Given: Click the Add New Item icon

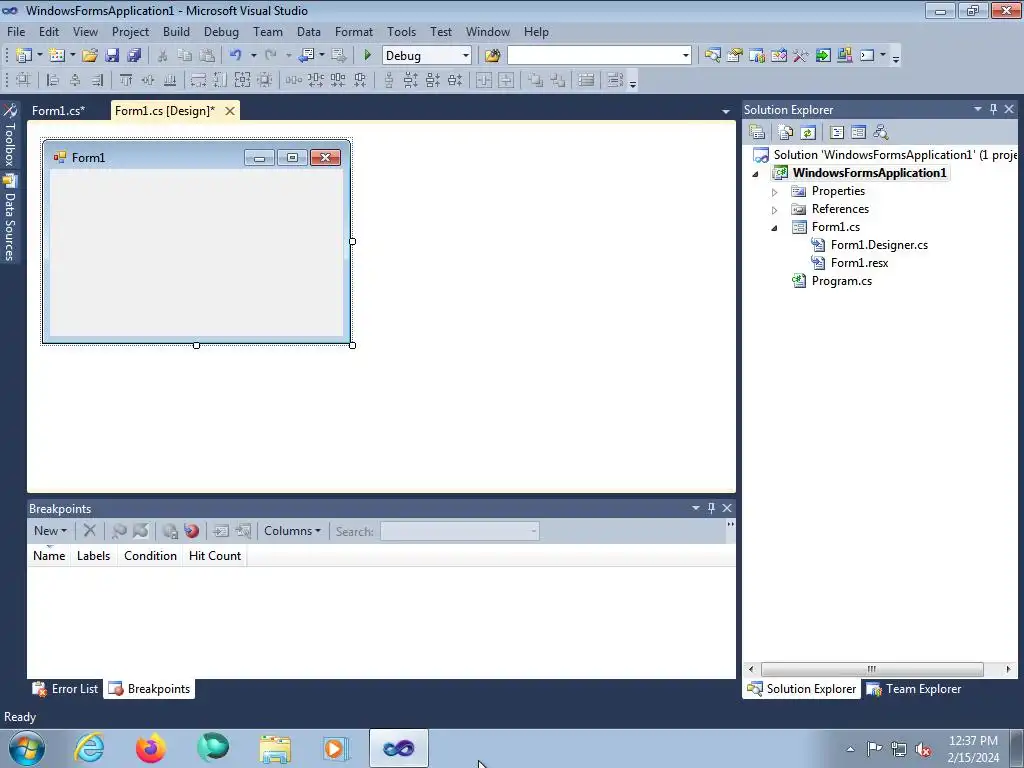Looking at the screenshot, I should pos(57,56).
